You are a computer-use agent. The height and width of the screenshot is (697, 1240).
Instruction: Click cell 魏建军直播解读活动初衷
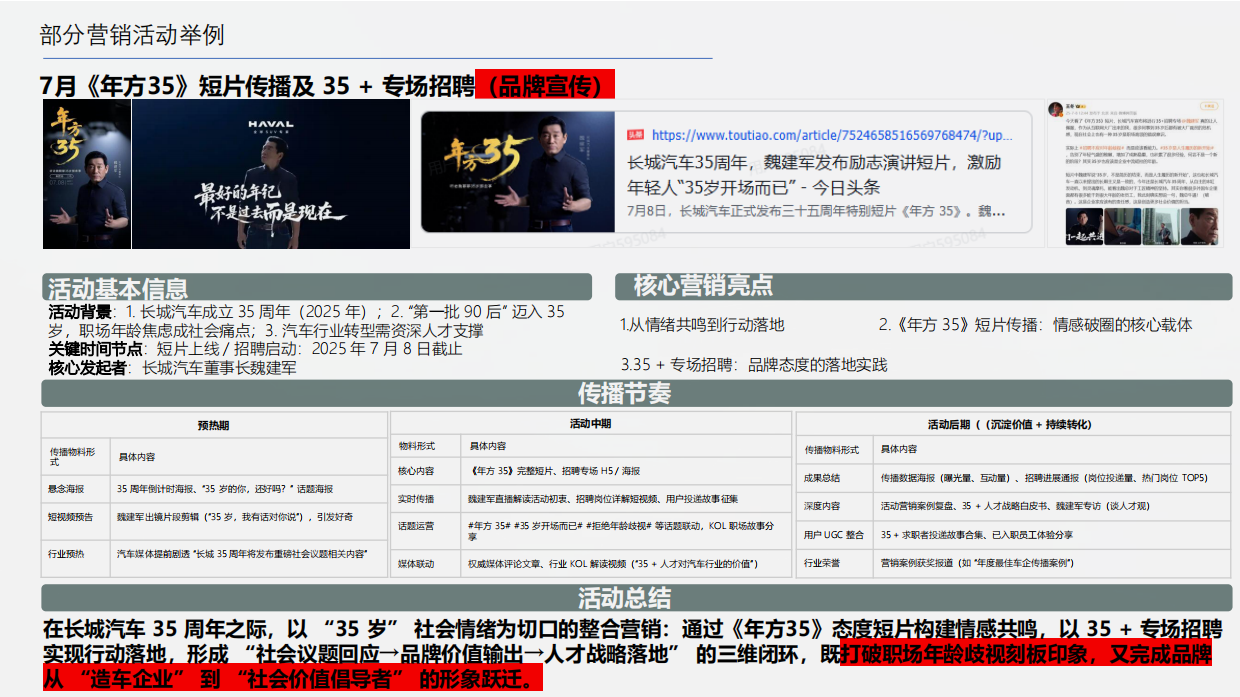pos(626,498)
